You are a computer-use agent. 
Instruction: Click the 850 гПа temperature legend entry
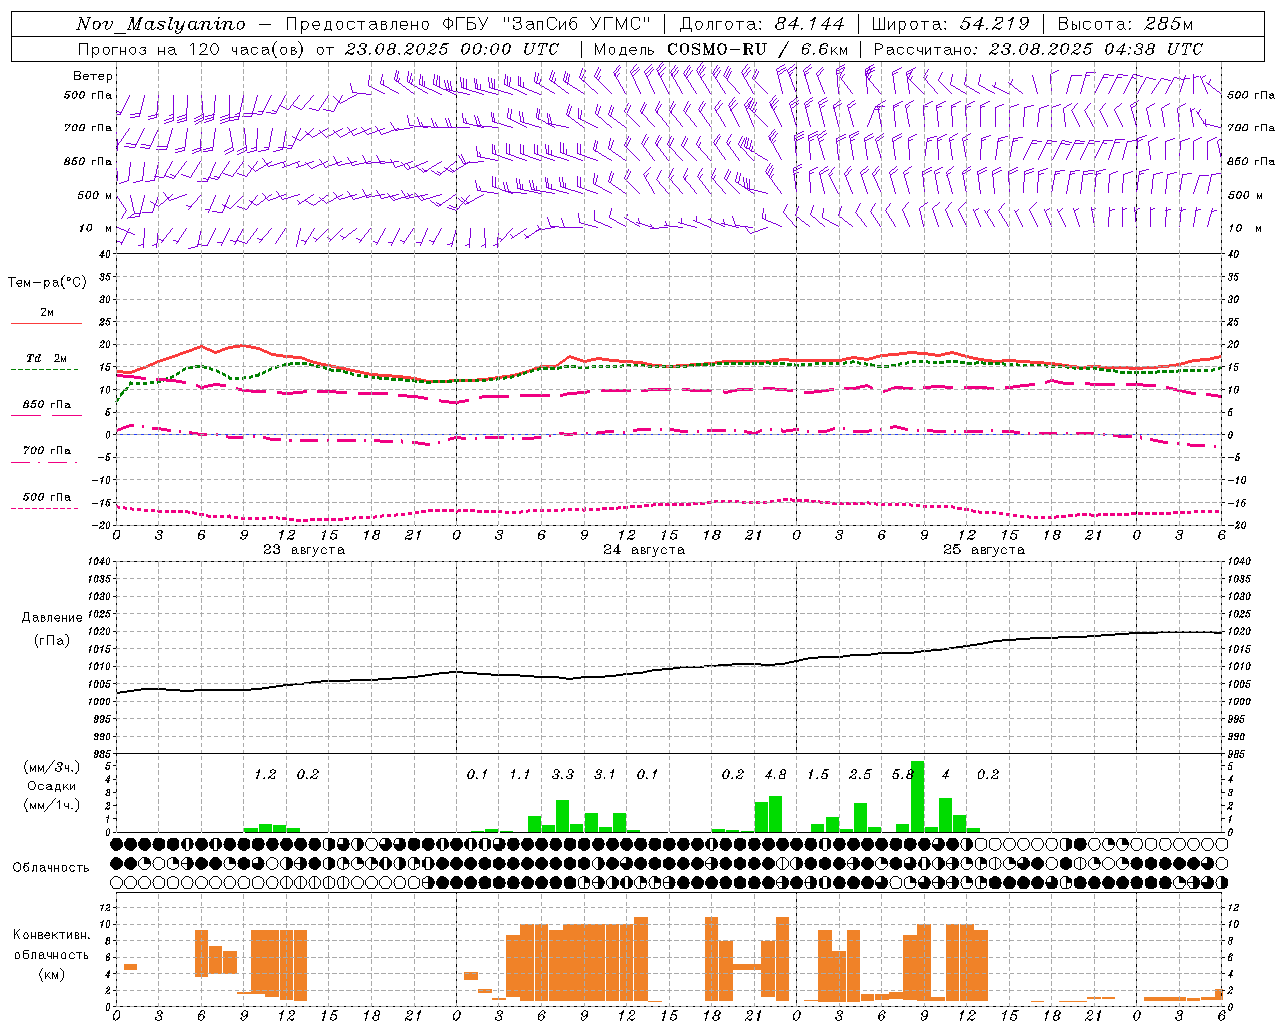pyautogui.click(x=47, y=405)
